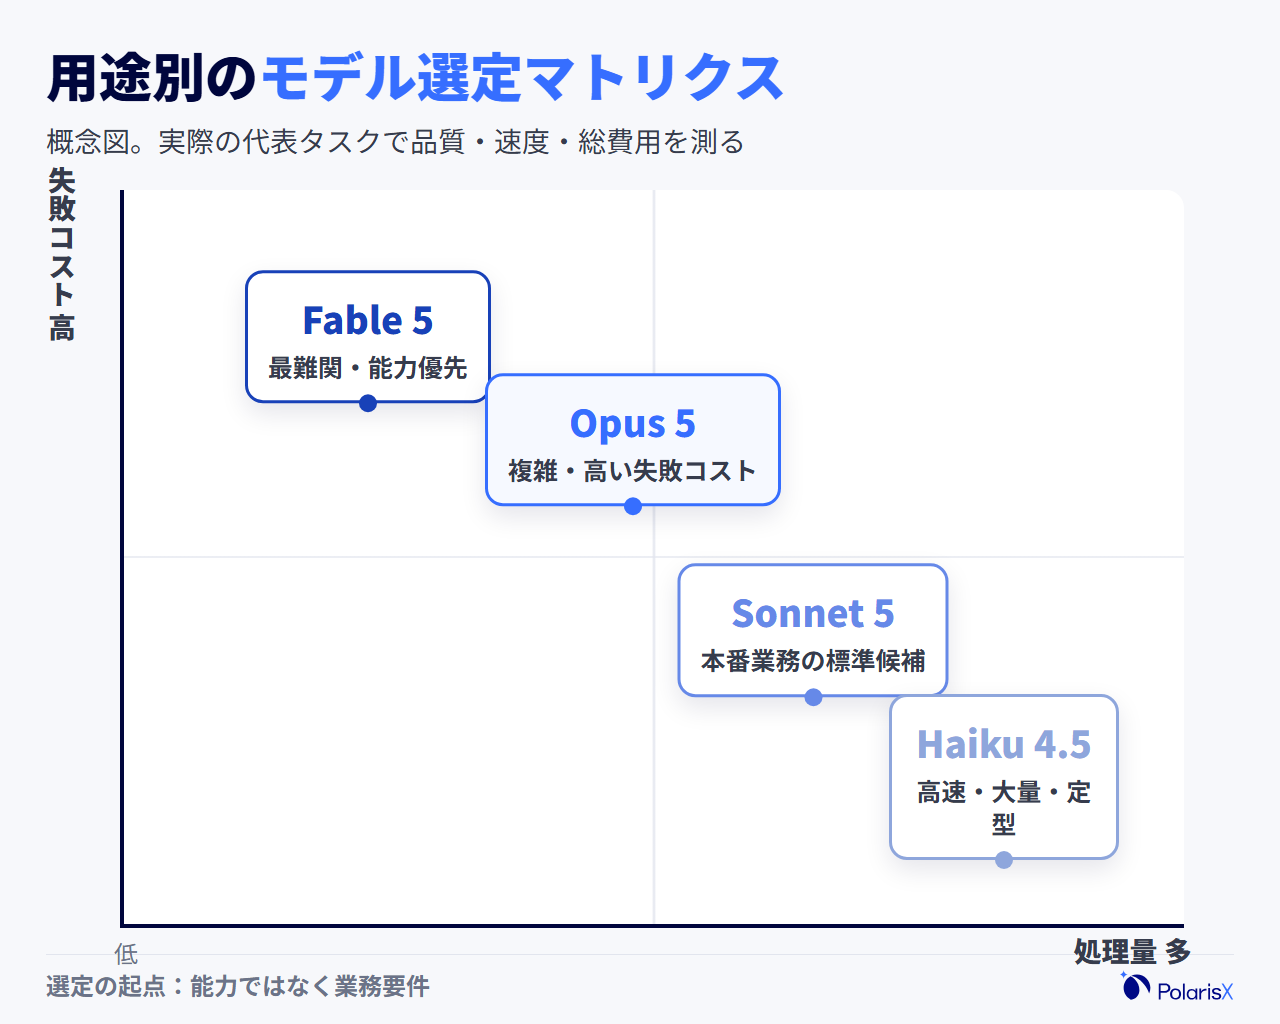This screenshot has height=1024, width=1280.
Task: Click the 高速・大量・定型 caption
Action: point(1004,808)
